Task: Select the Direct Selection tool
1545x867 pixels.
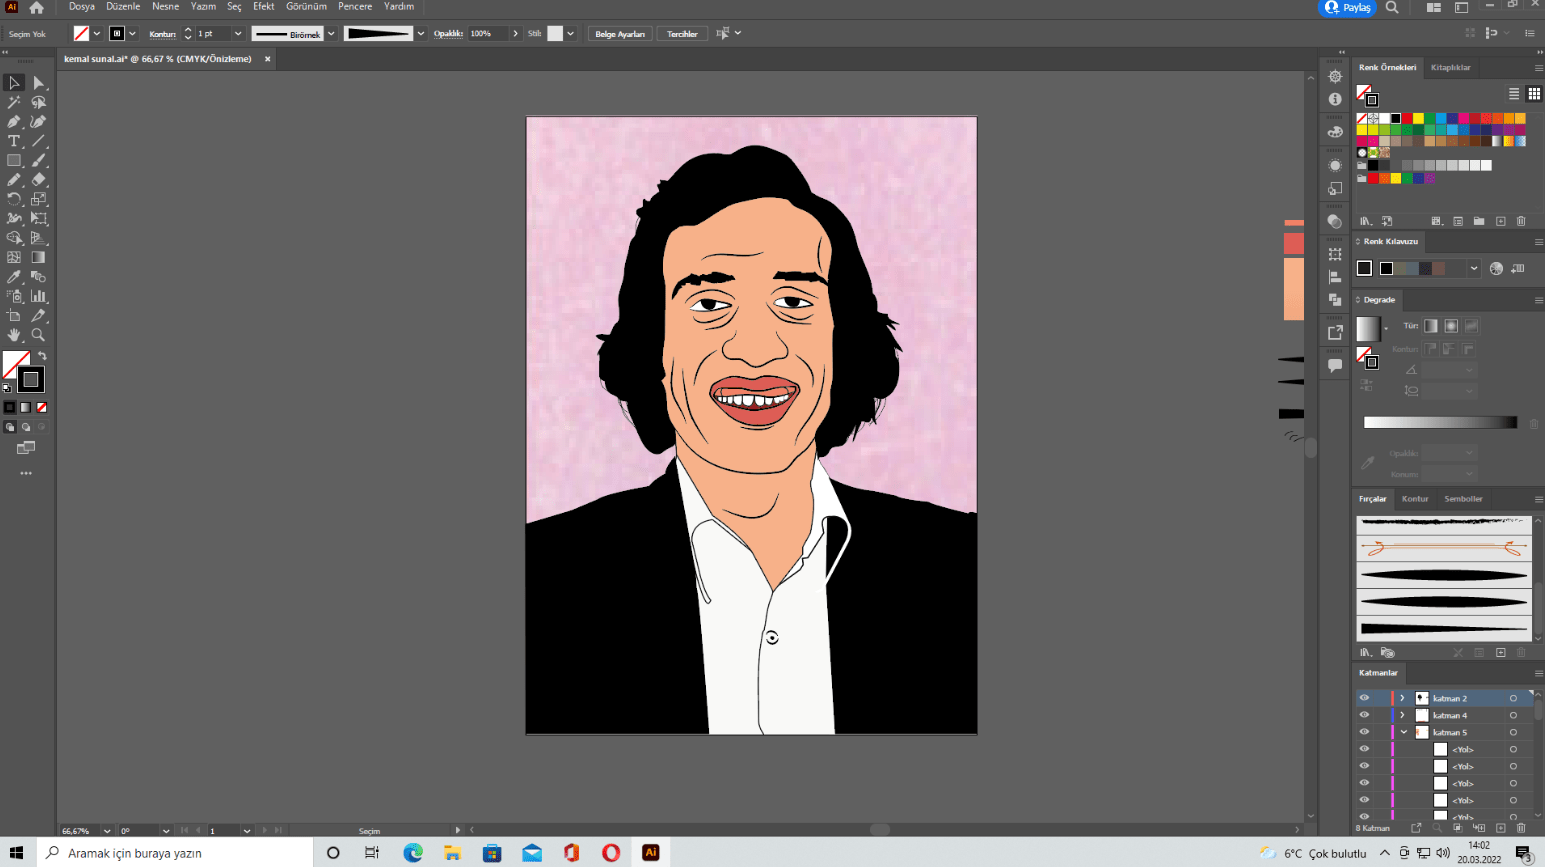Action: pyautogui.click(x=38, y=83)
